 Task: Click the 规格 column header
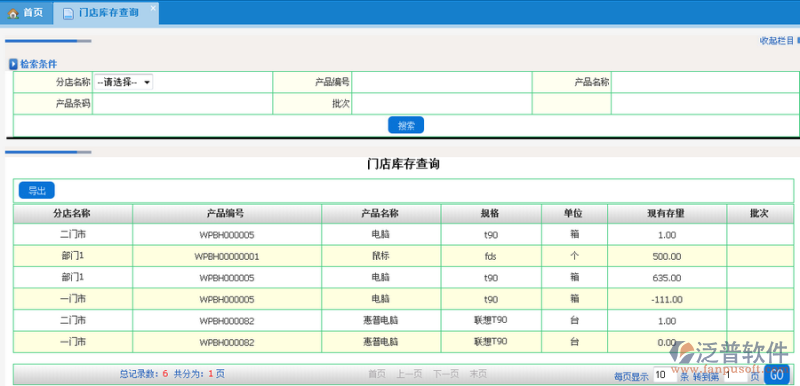tap(491, 214)
